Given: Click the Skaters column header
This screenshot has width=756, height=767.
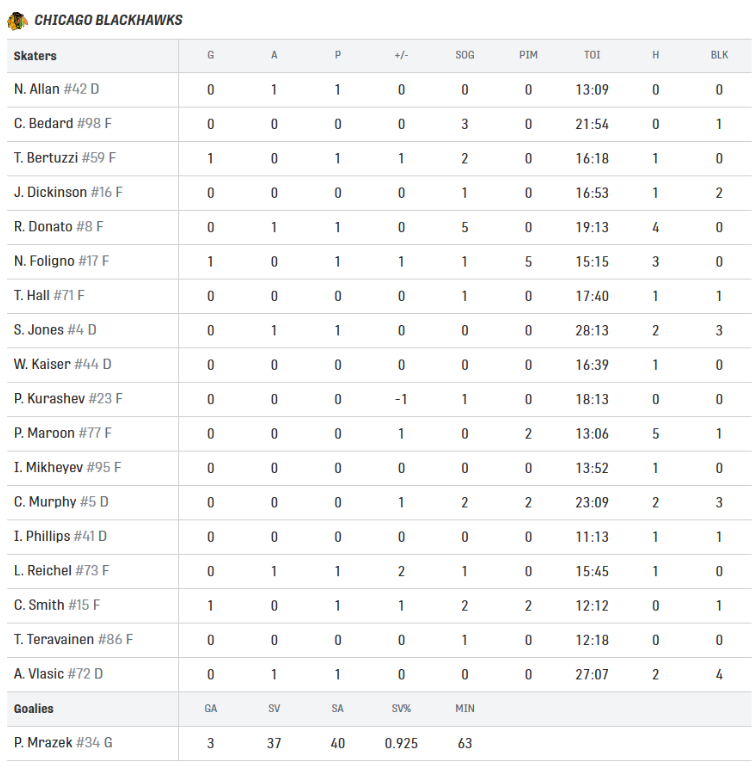Looking at the screenshot, I should pos(35,56).
